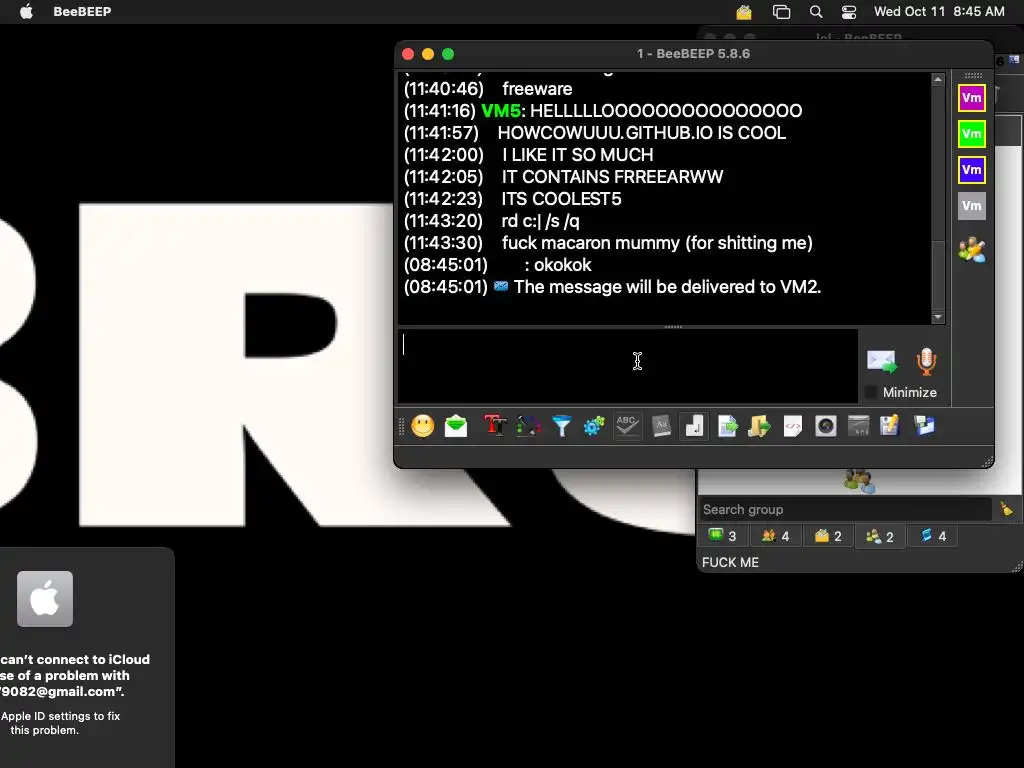Click the Search group field
The width and height of the screenshot is (1024, 768).
point(846,509)
